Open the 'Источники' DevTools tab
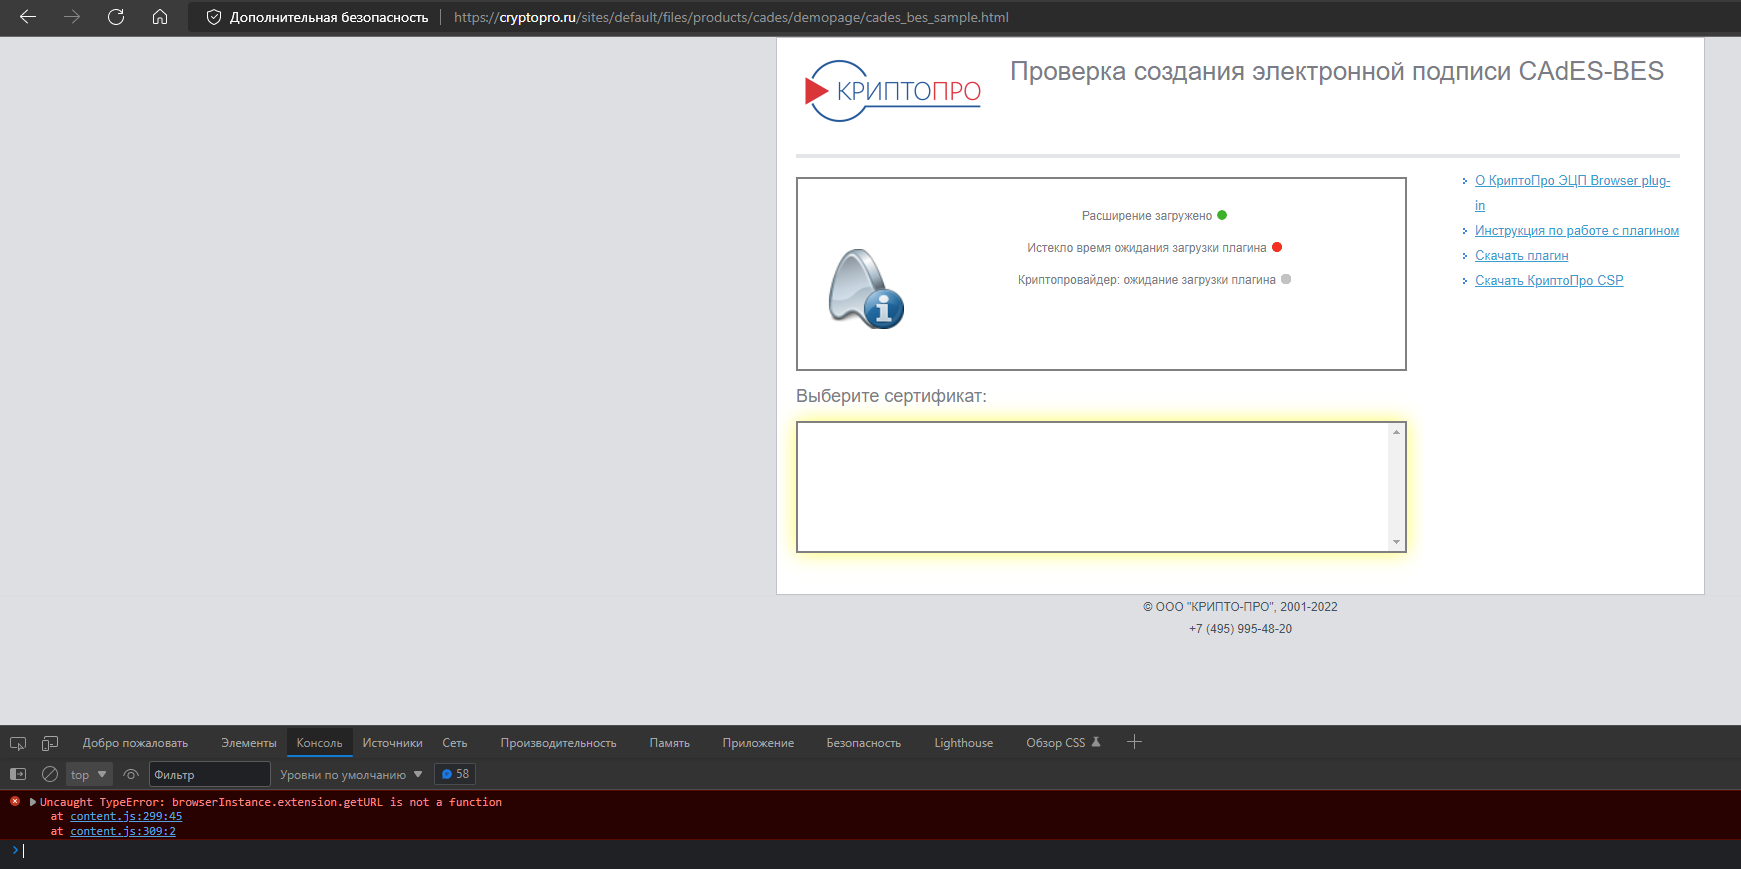Screen dimensions: 1741x869 click(392, 743)
